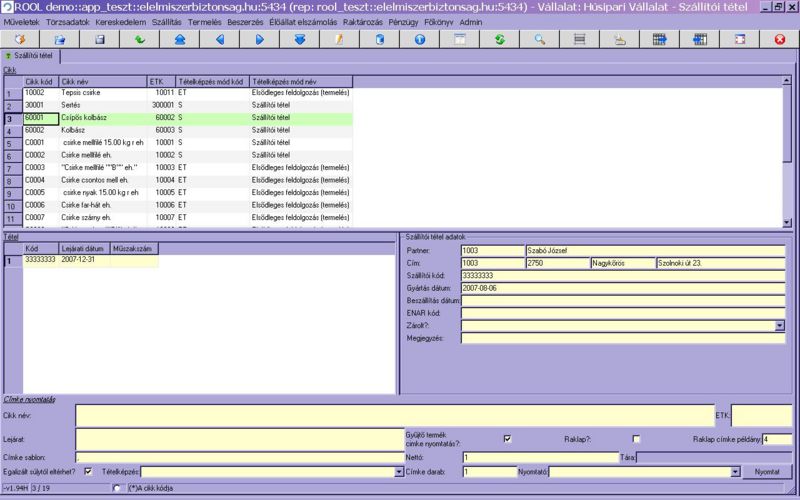Viewport: 800px width, 500px height.
Task: Uncheck the Egalizált súlytól eltérhet? checkbox
Action: 88,471
